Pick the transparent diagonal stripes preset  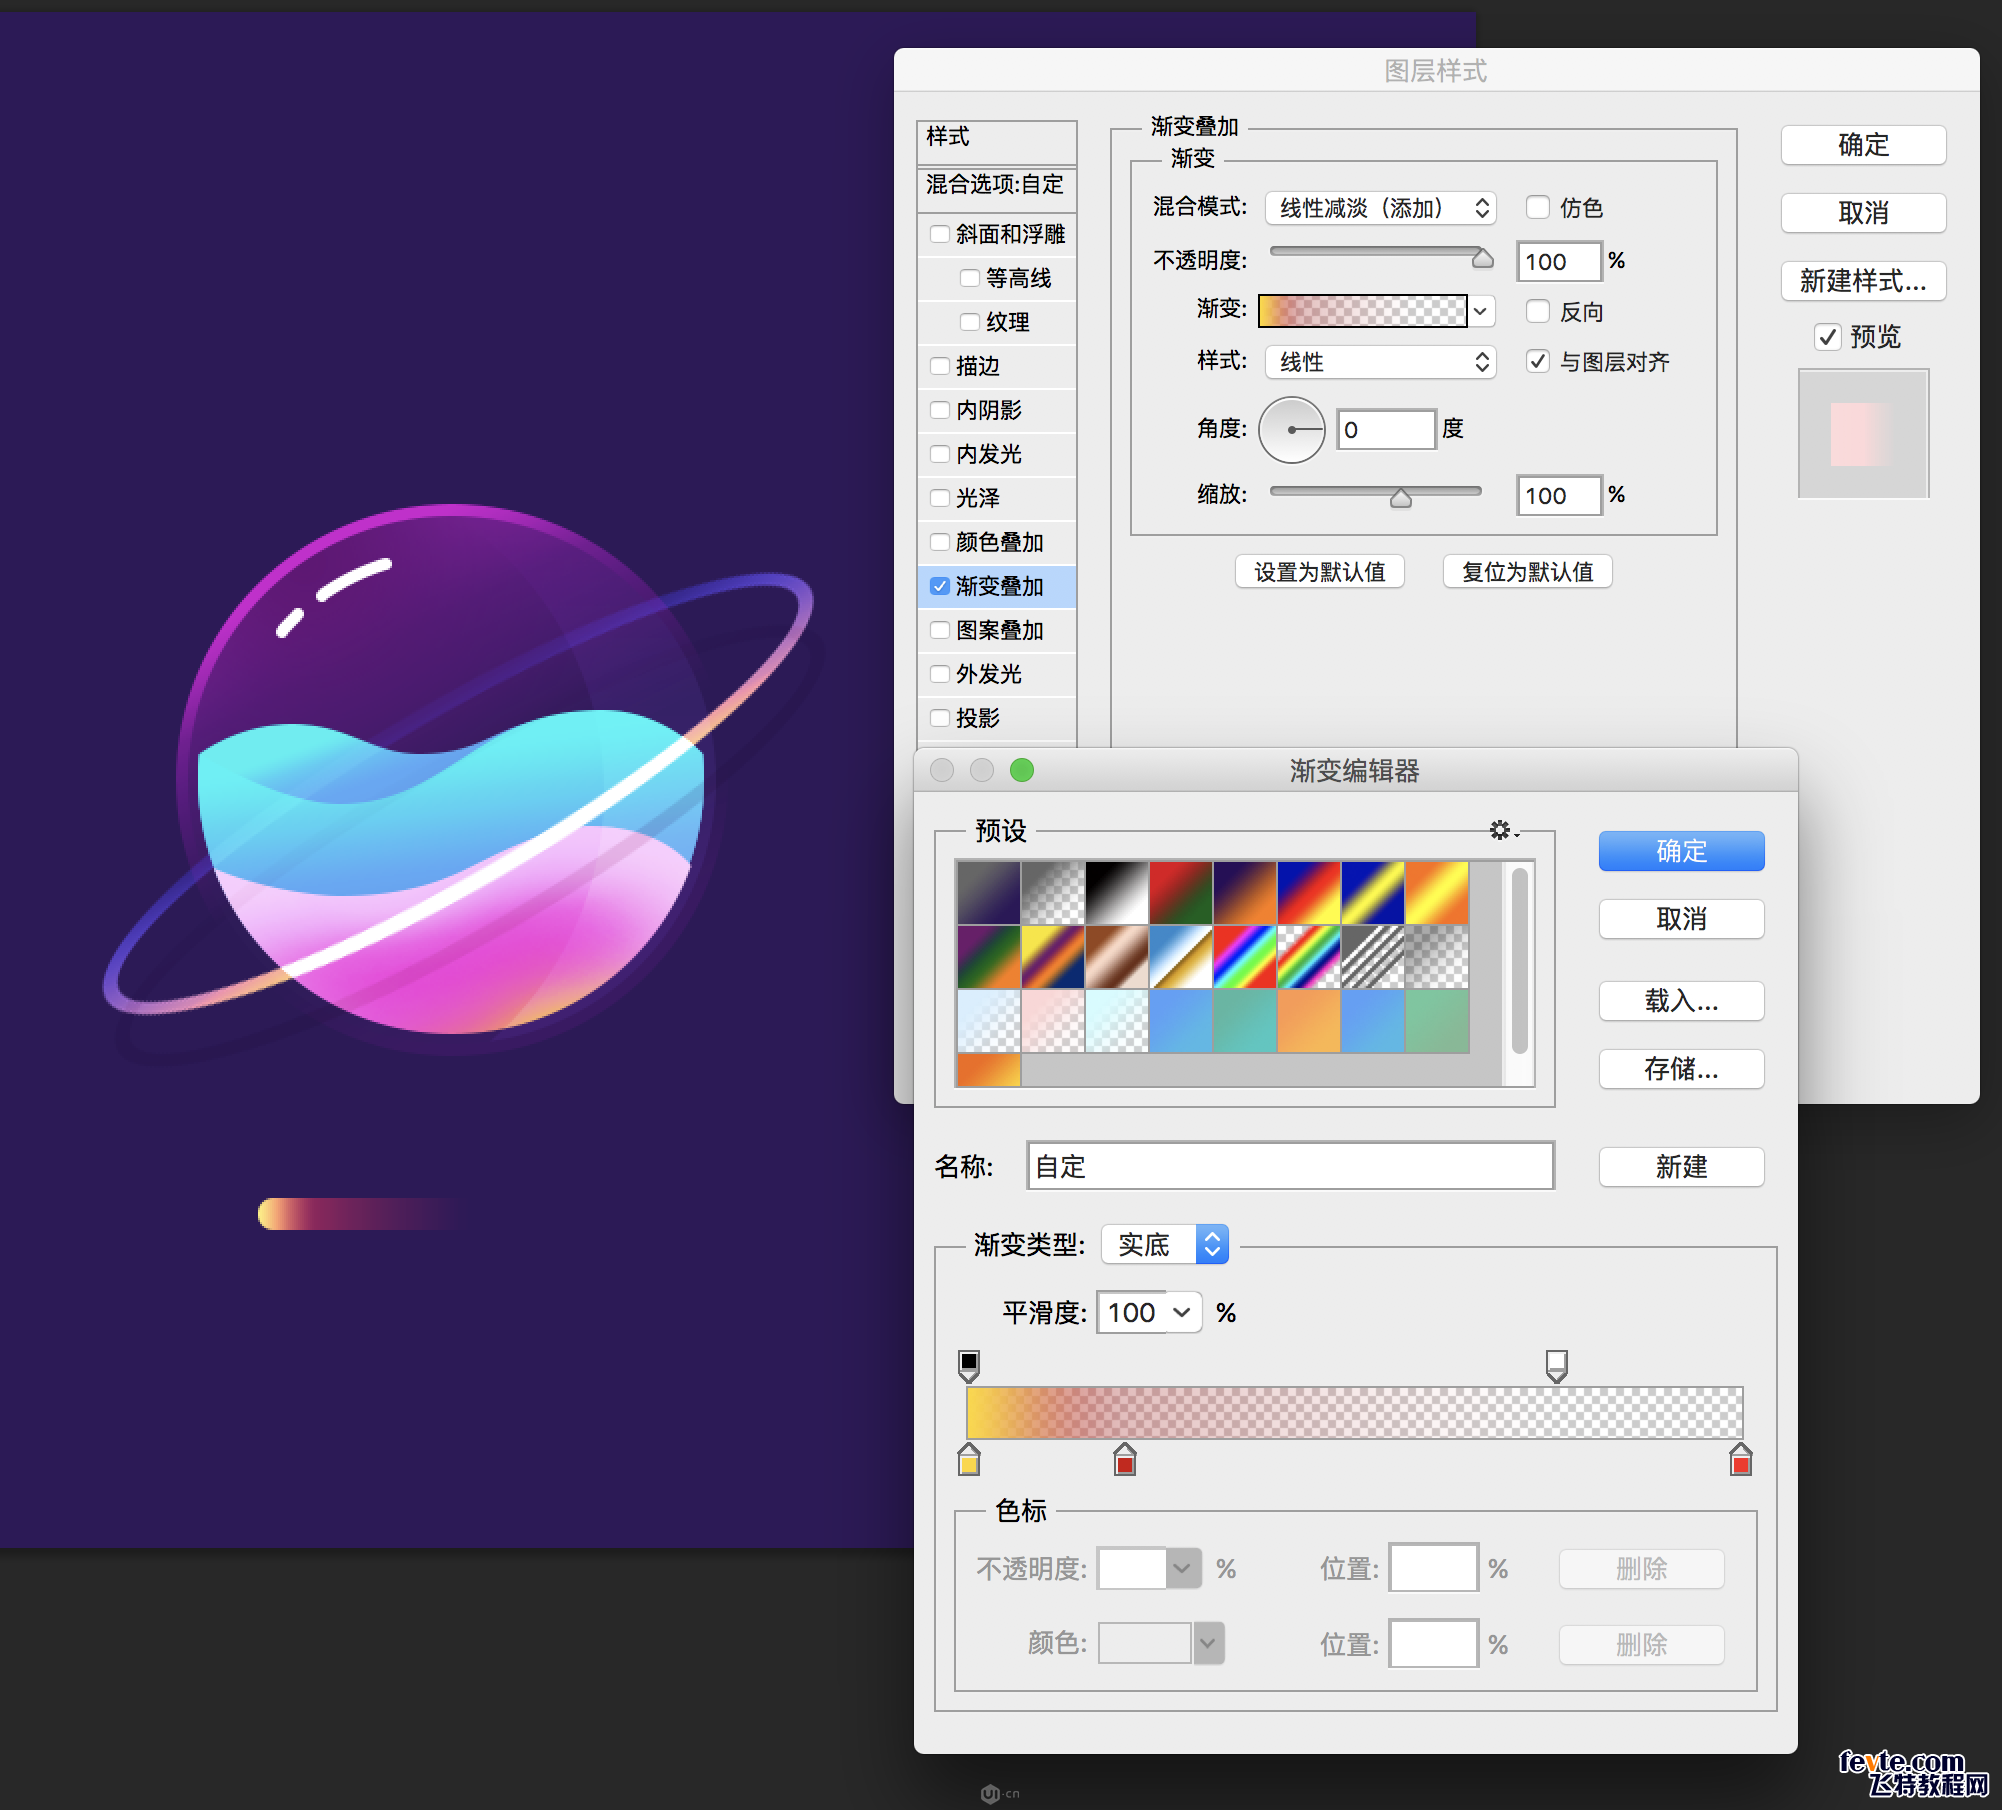pos(1373,957)
